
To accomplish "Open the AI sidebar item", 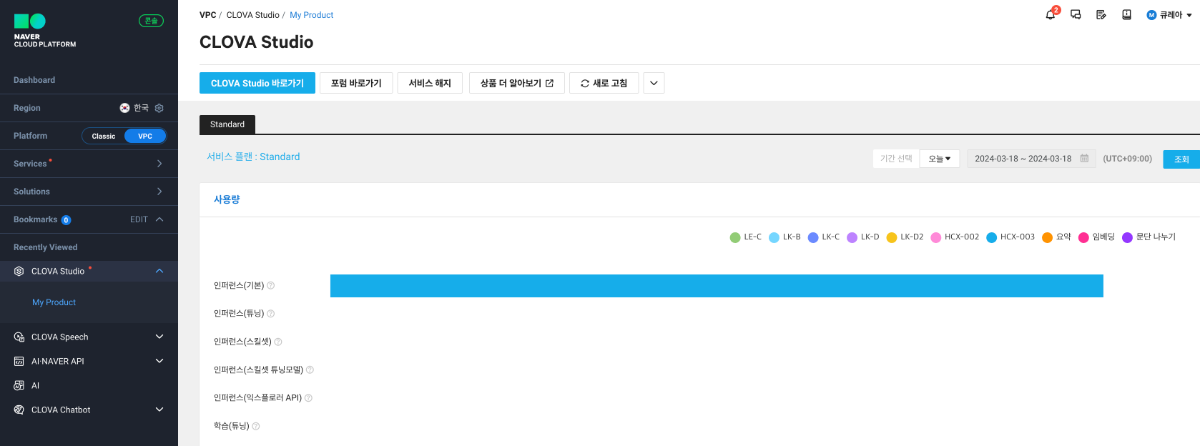I will pyautogui.click(x=35, y=385).
